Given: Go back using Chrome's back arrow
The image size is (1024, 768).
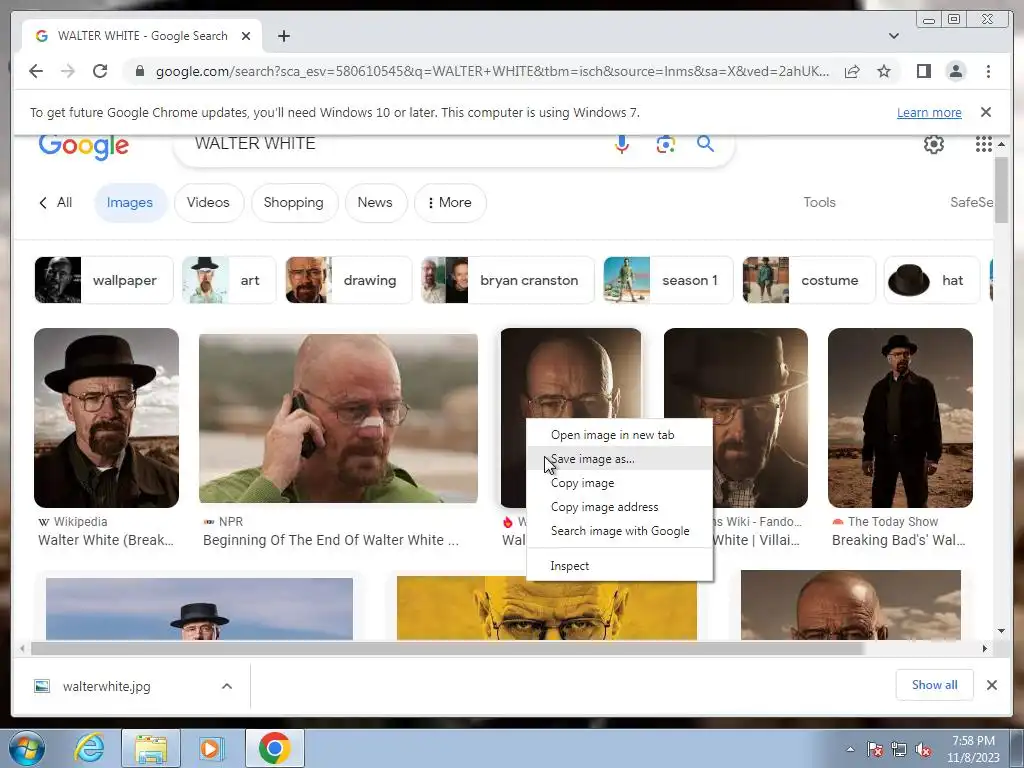Looking at the screenshot, I should pos(36,71).
